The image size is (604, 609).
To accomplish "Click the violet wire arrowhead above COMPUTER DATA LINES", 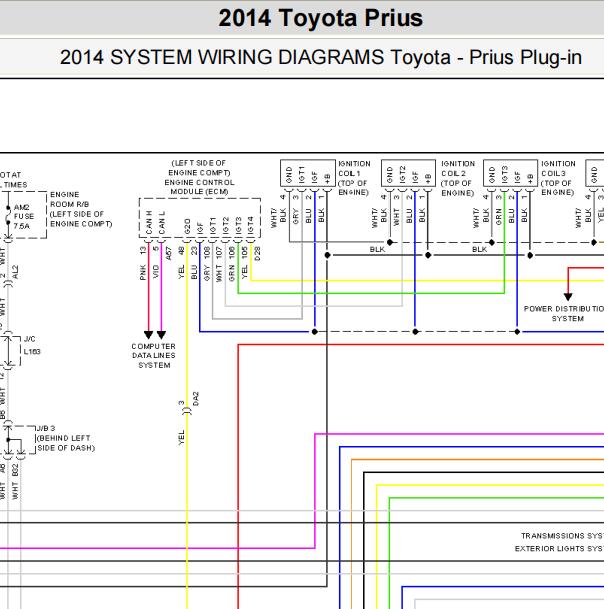I will coord(162,335).
